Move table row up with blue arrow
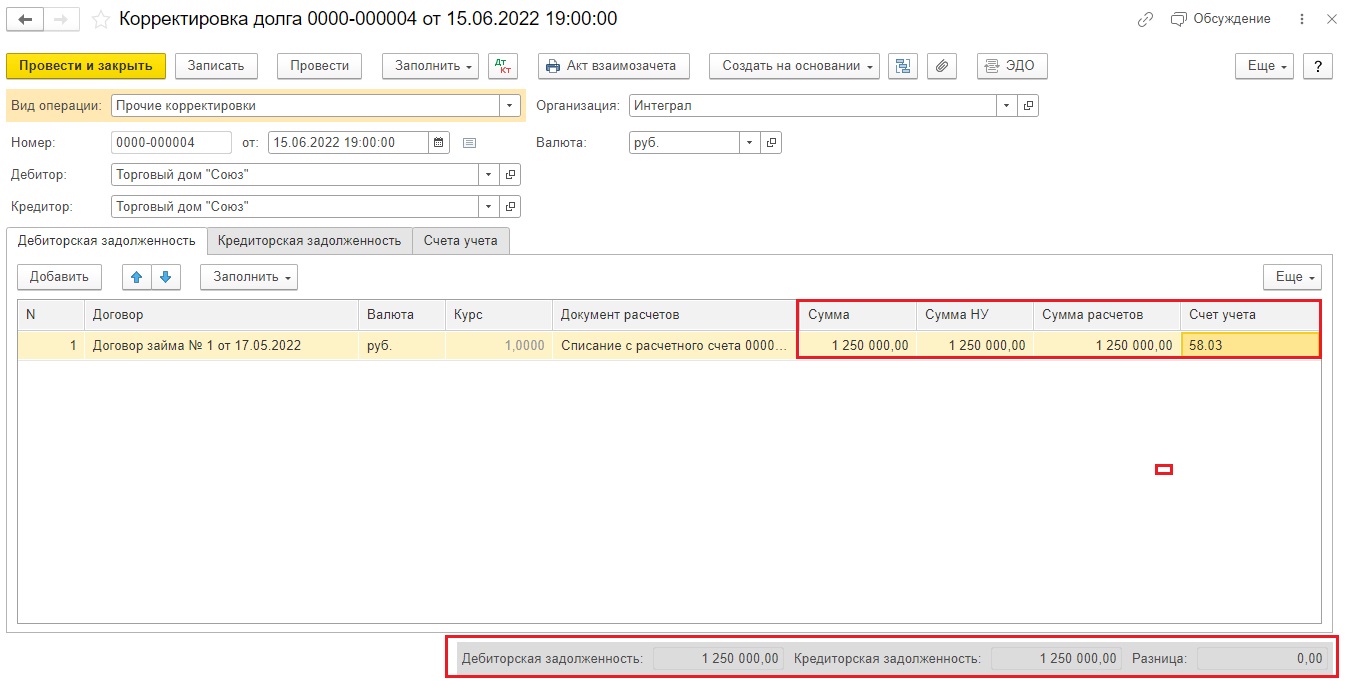 point(137,277)
